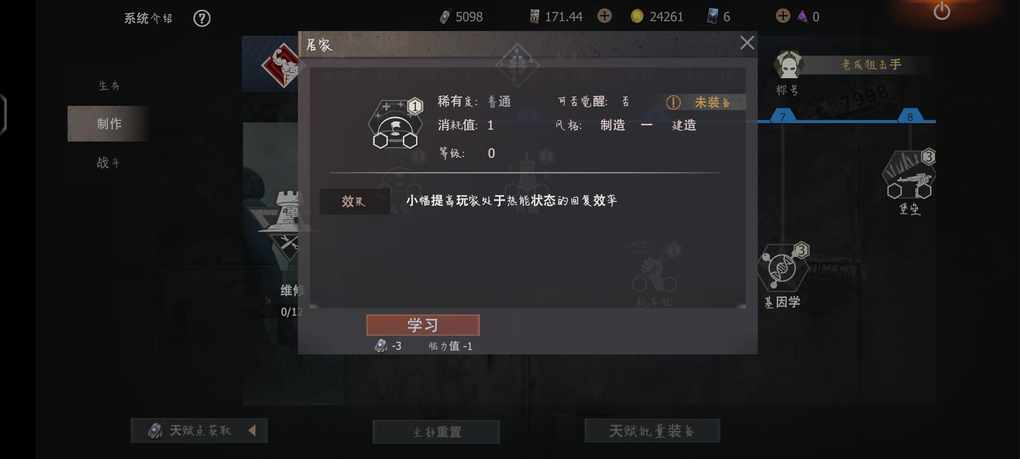Tap plus icon beside purple triangle currency

[x=783, y=16]
